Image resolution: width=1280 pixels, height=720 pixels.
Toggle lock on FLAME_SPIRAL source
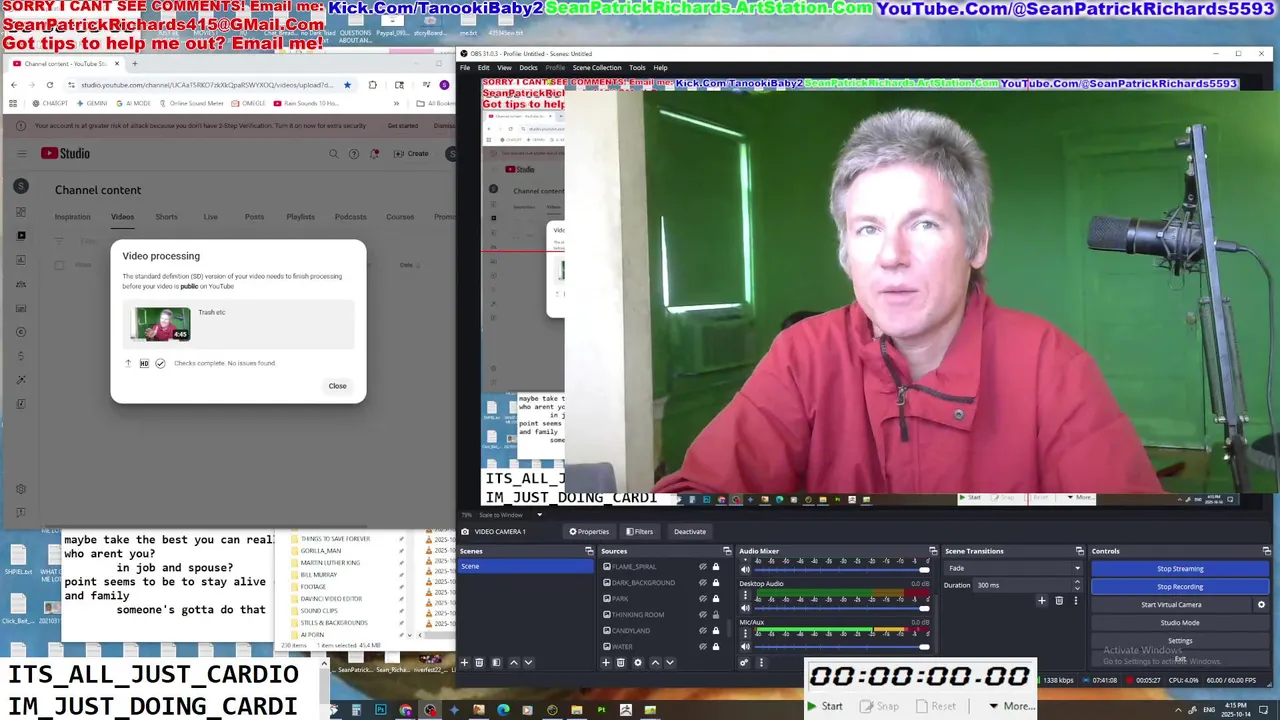pyautogui.click(x=716, y=567)
